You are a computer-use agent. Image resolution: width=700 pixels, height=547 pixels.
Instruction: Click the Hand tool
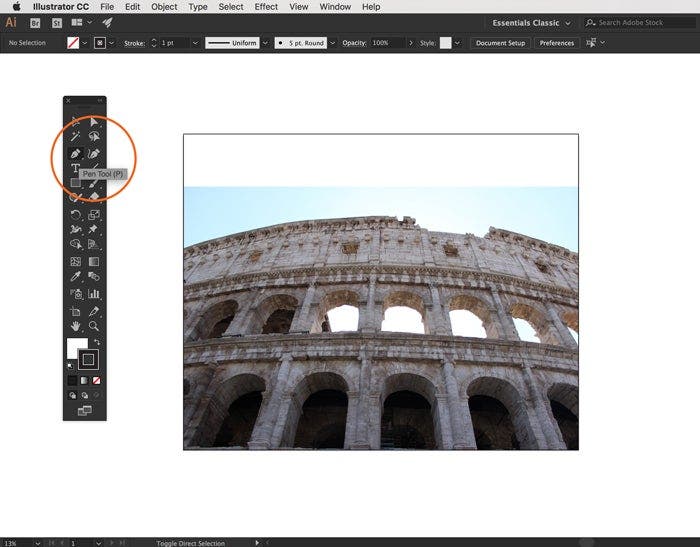click(x=75, y=326)
